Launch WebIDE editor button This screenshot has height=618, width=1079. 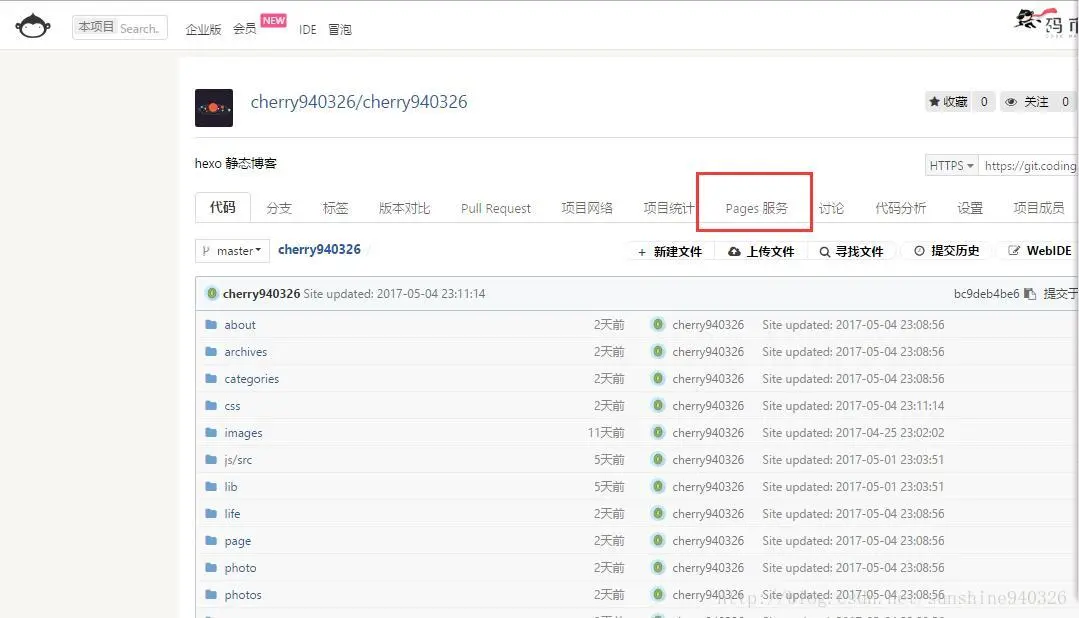tap(1040, 251)
